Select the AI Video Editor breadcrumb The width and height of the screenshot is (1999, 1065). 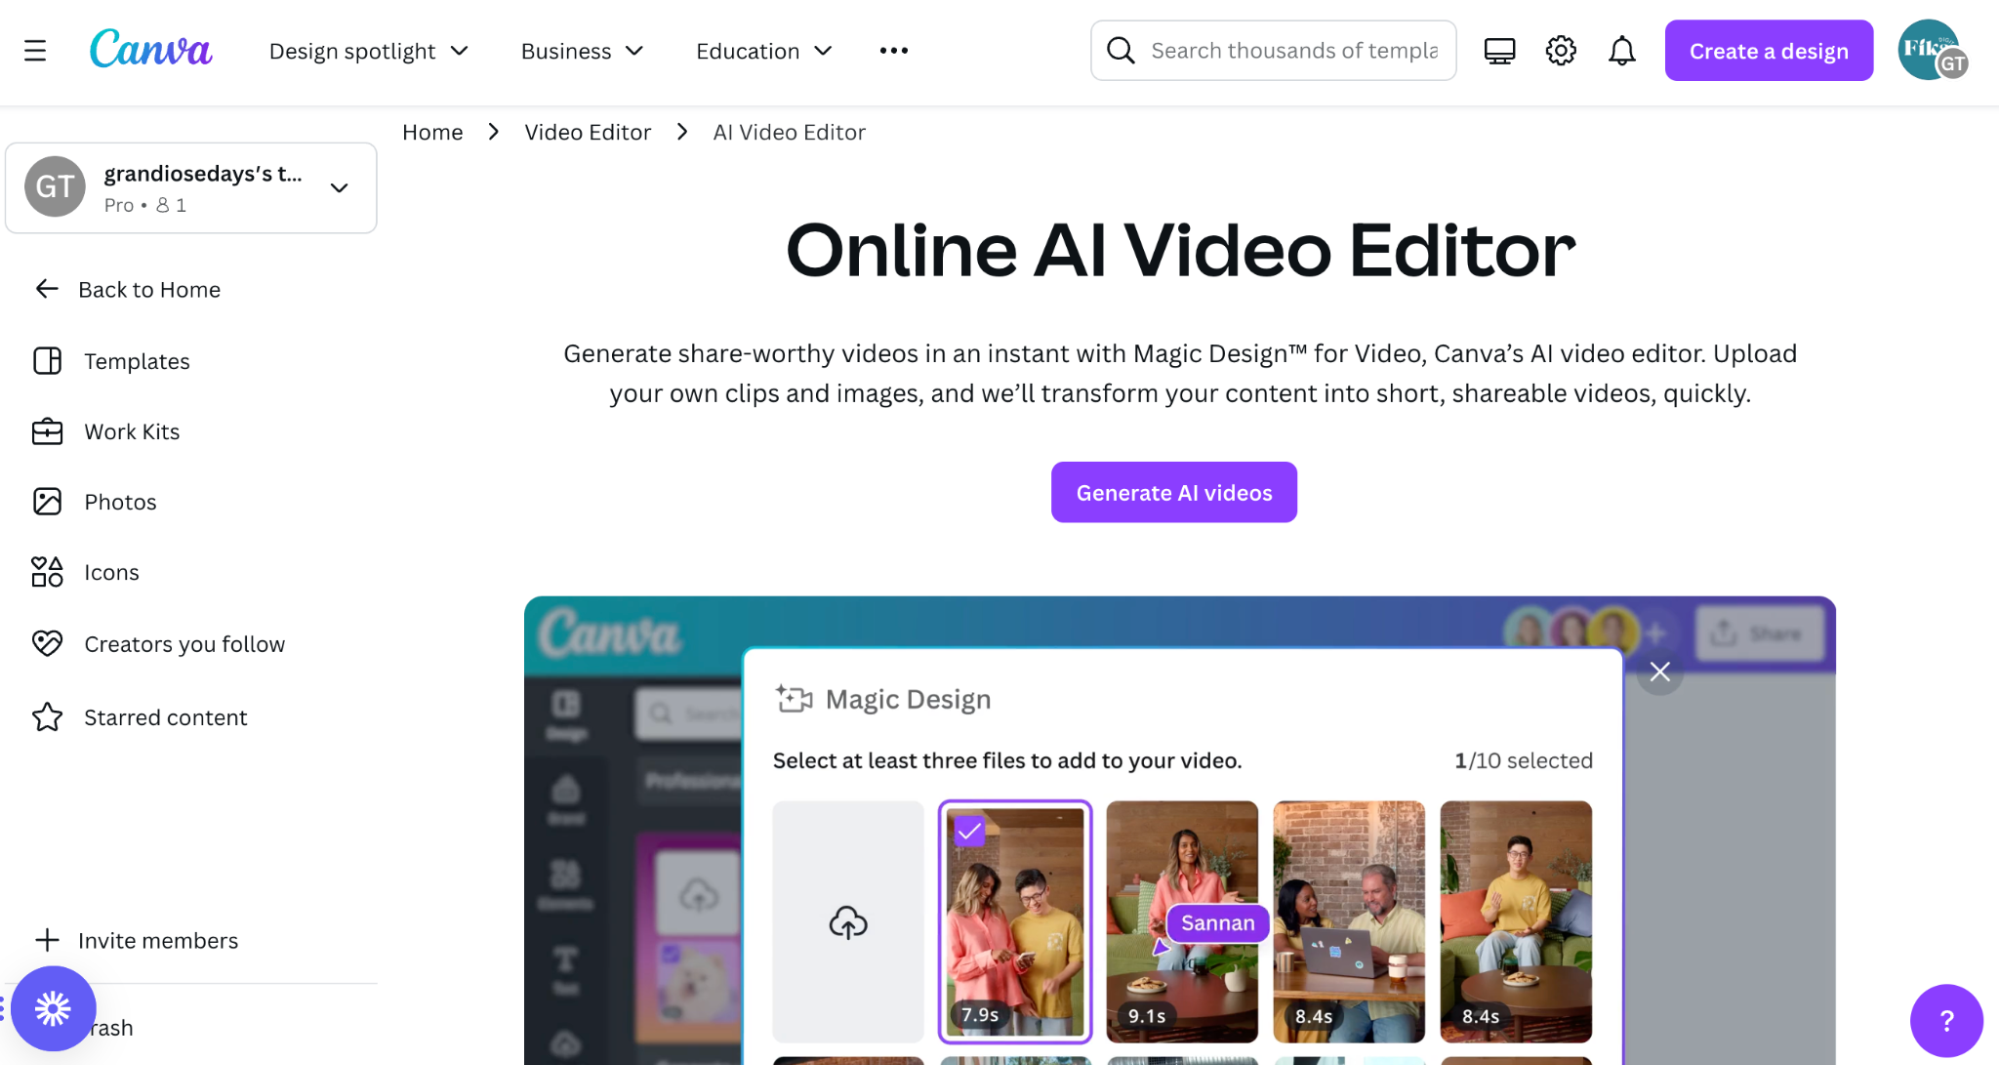tap(789, 132)
